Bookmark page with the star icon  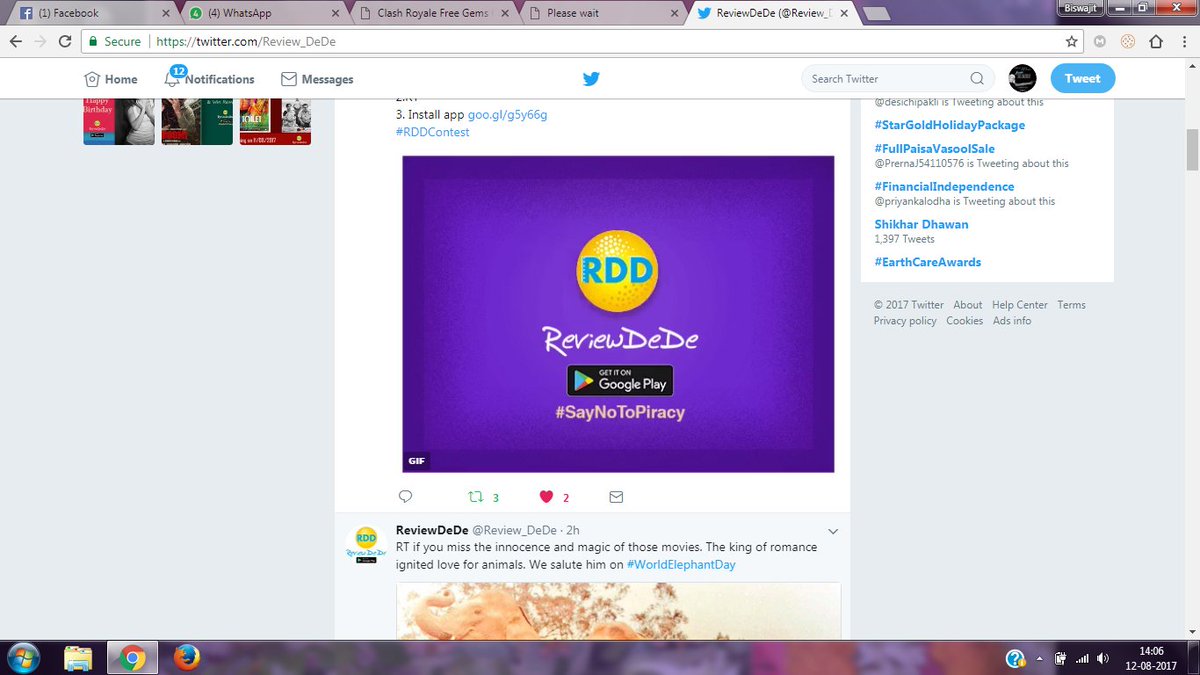(x=1072, y=42)
